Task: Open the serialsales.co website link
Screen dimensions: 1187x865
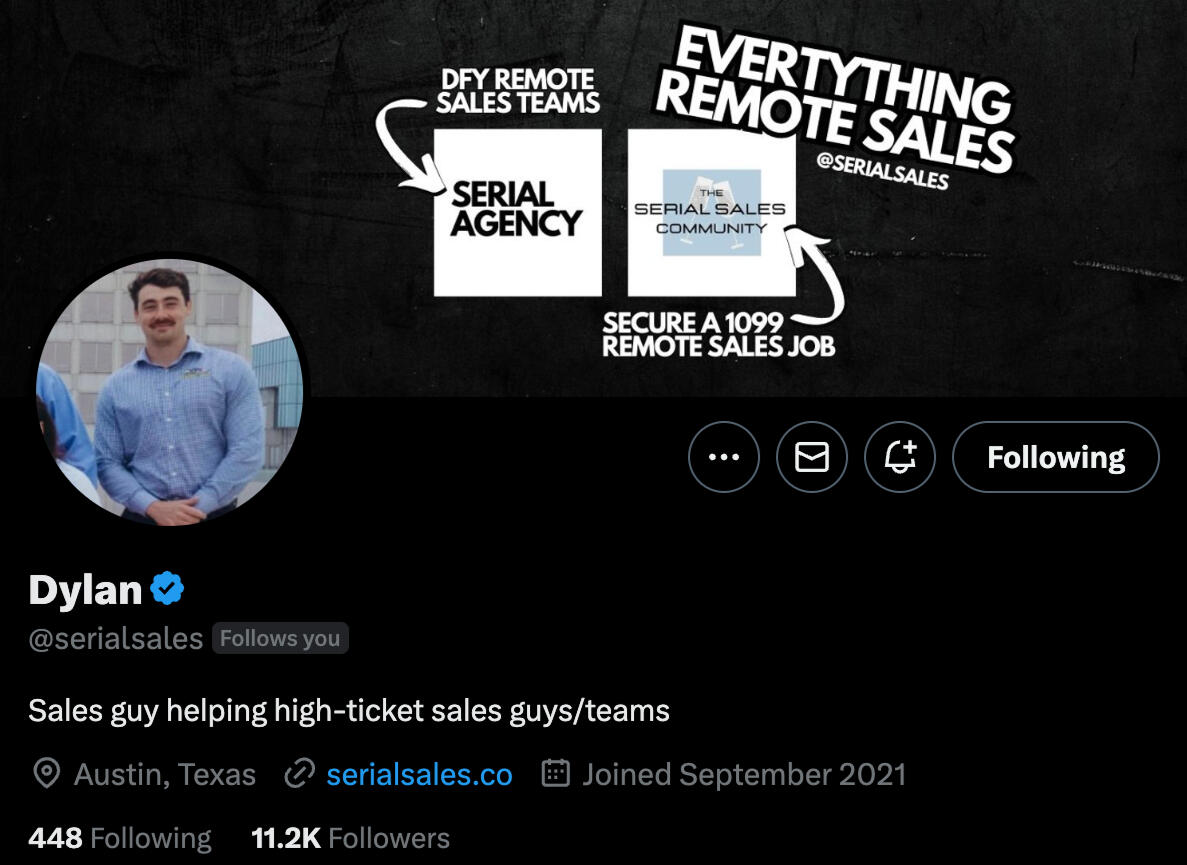Action: (419, 774)
